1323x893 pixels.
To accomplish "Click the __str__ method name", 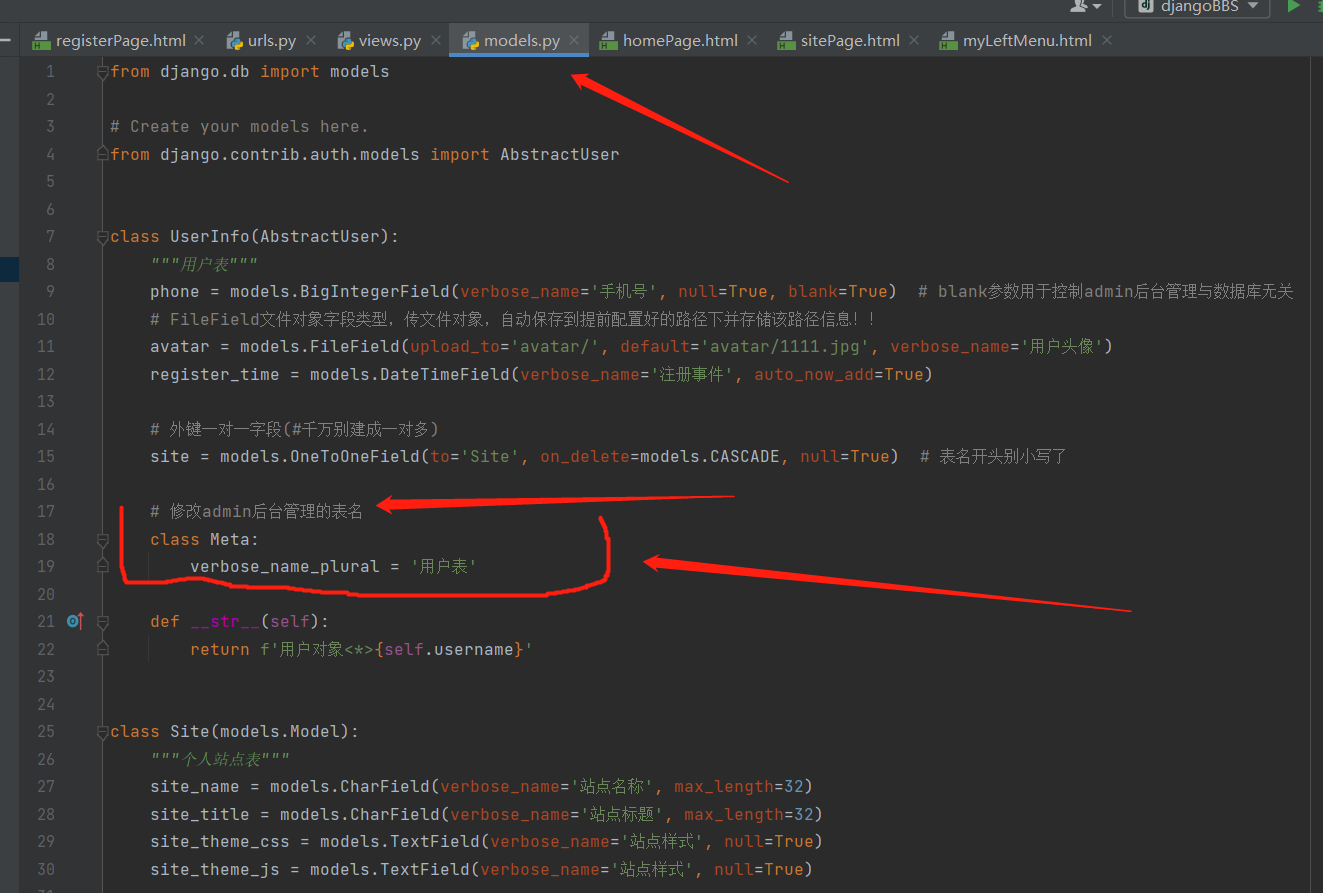I will tap(225, 622).
